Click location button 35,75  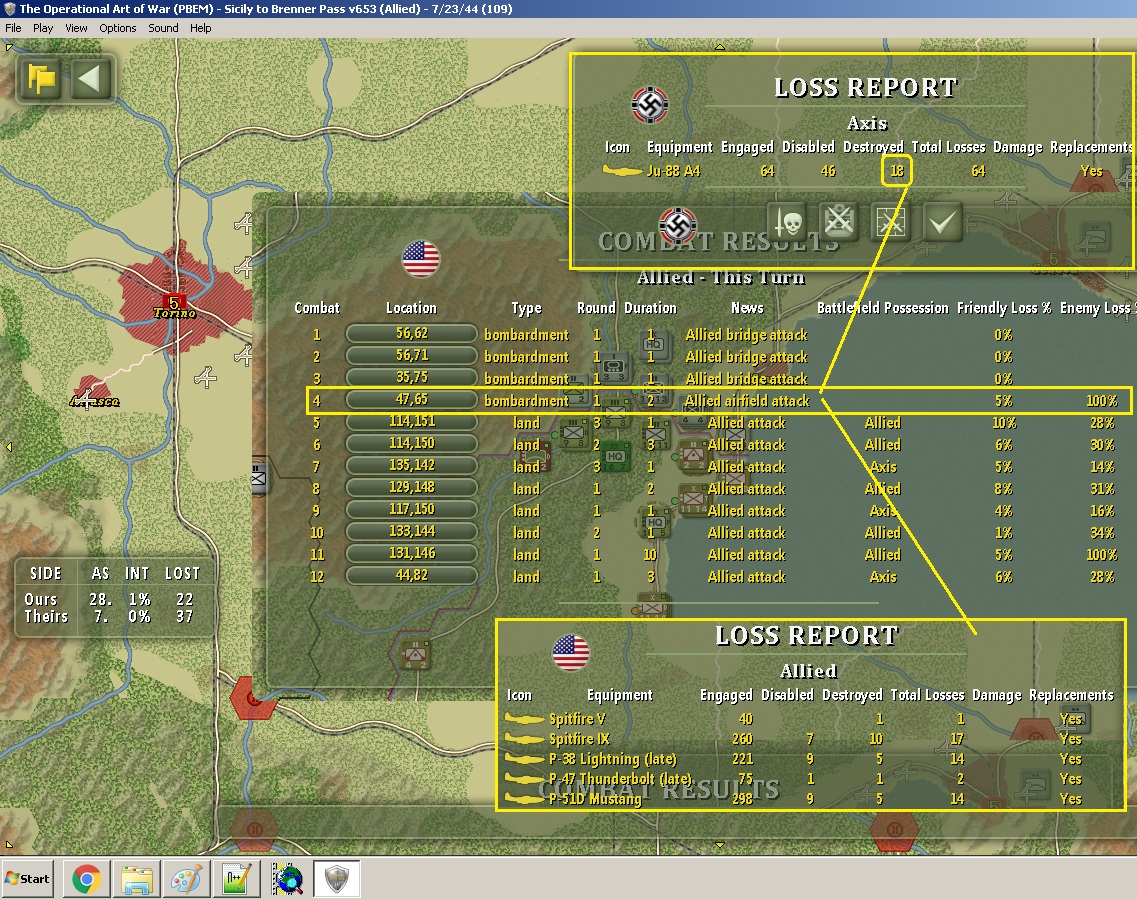coord(411,377)
